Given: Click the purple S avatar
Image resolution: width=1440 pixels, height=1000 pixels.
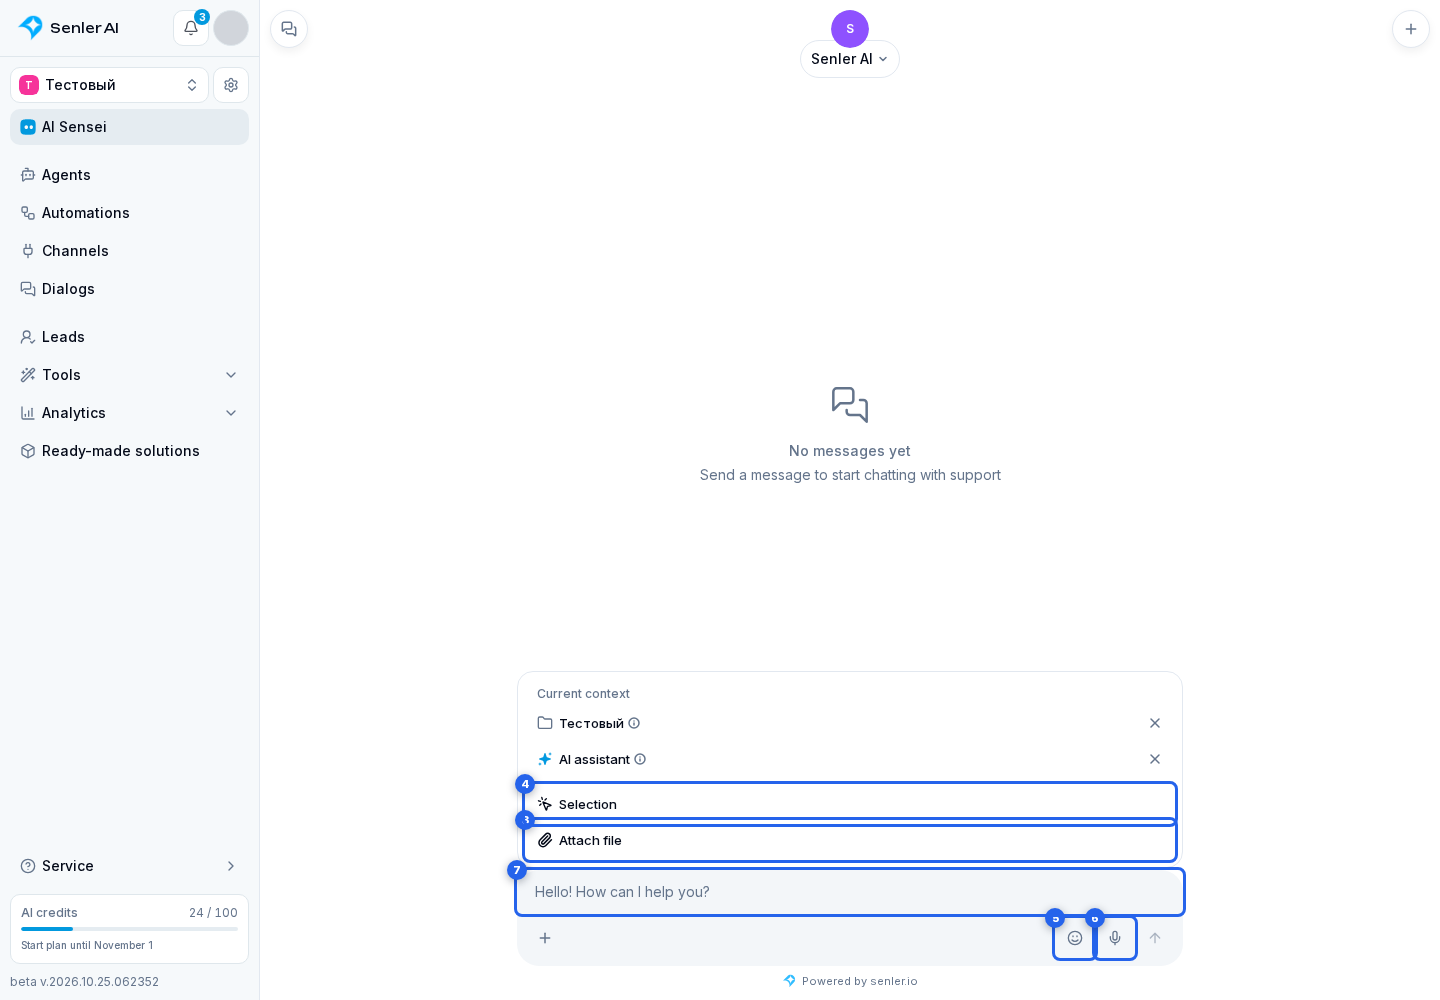Looking at the screenshot, I should click(850, 29).
